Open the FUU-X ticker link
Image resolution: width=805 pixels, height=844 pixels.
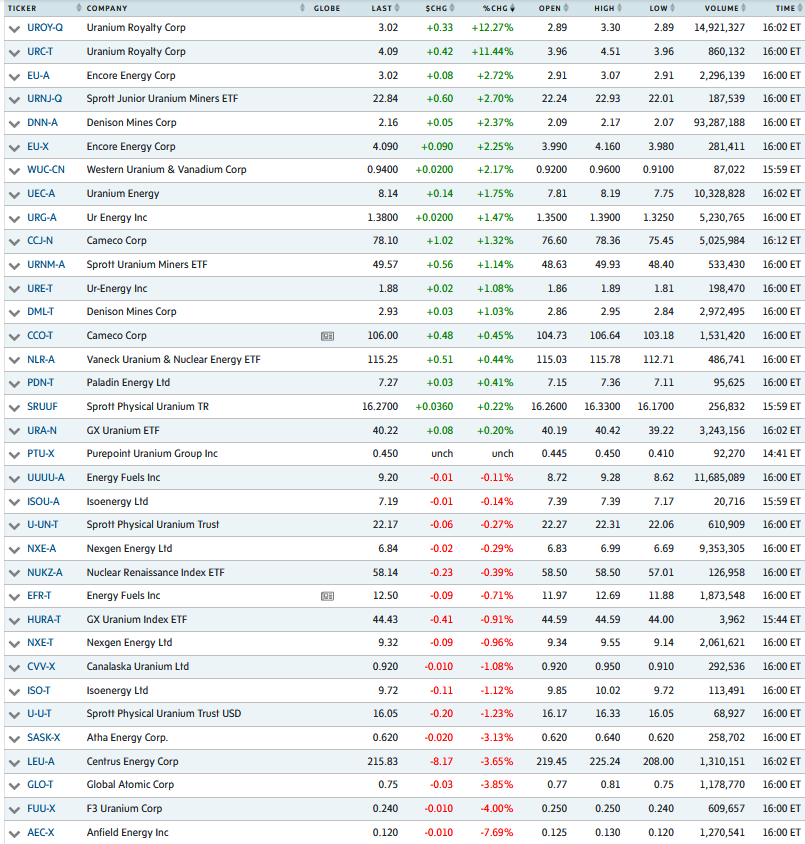[41, 808]
